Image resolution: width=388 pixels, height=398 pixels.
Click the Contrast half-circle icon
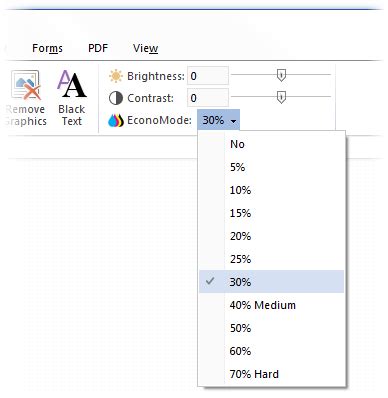tap(116, 98)
